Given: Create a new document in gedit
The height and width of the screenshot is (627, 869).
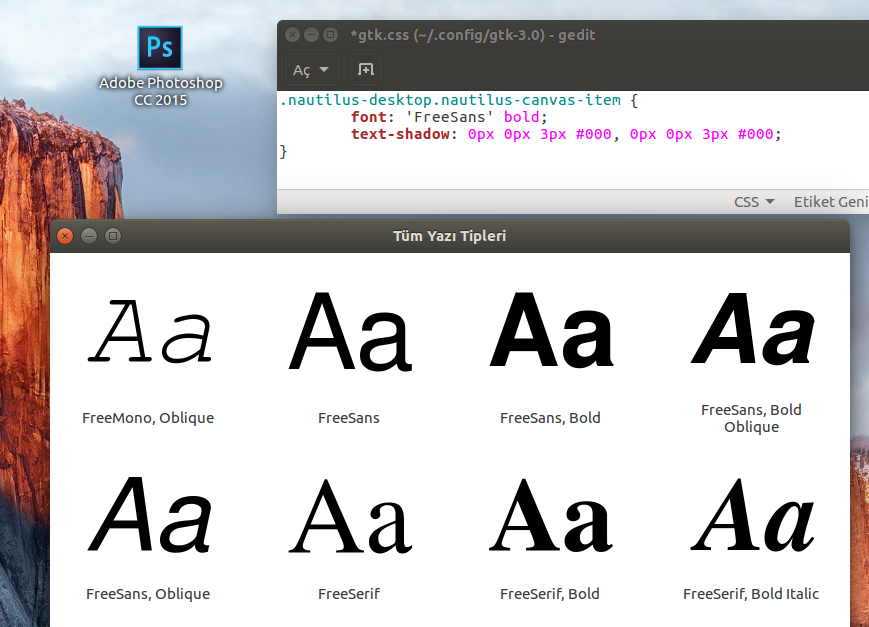Looking at the screenshot, I should point(364,69).
